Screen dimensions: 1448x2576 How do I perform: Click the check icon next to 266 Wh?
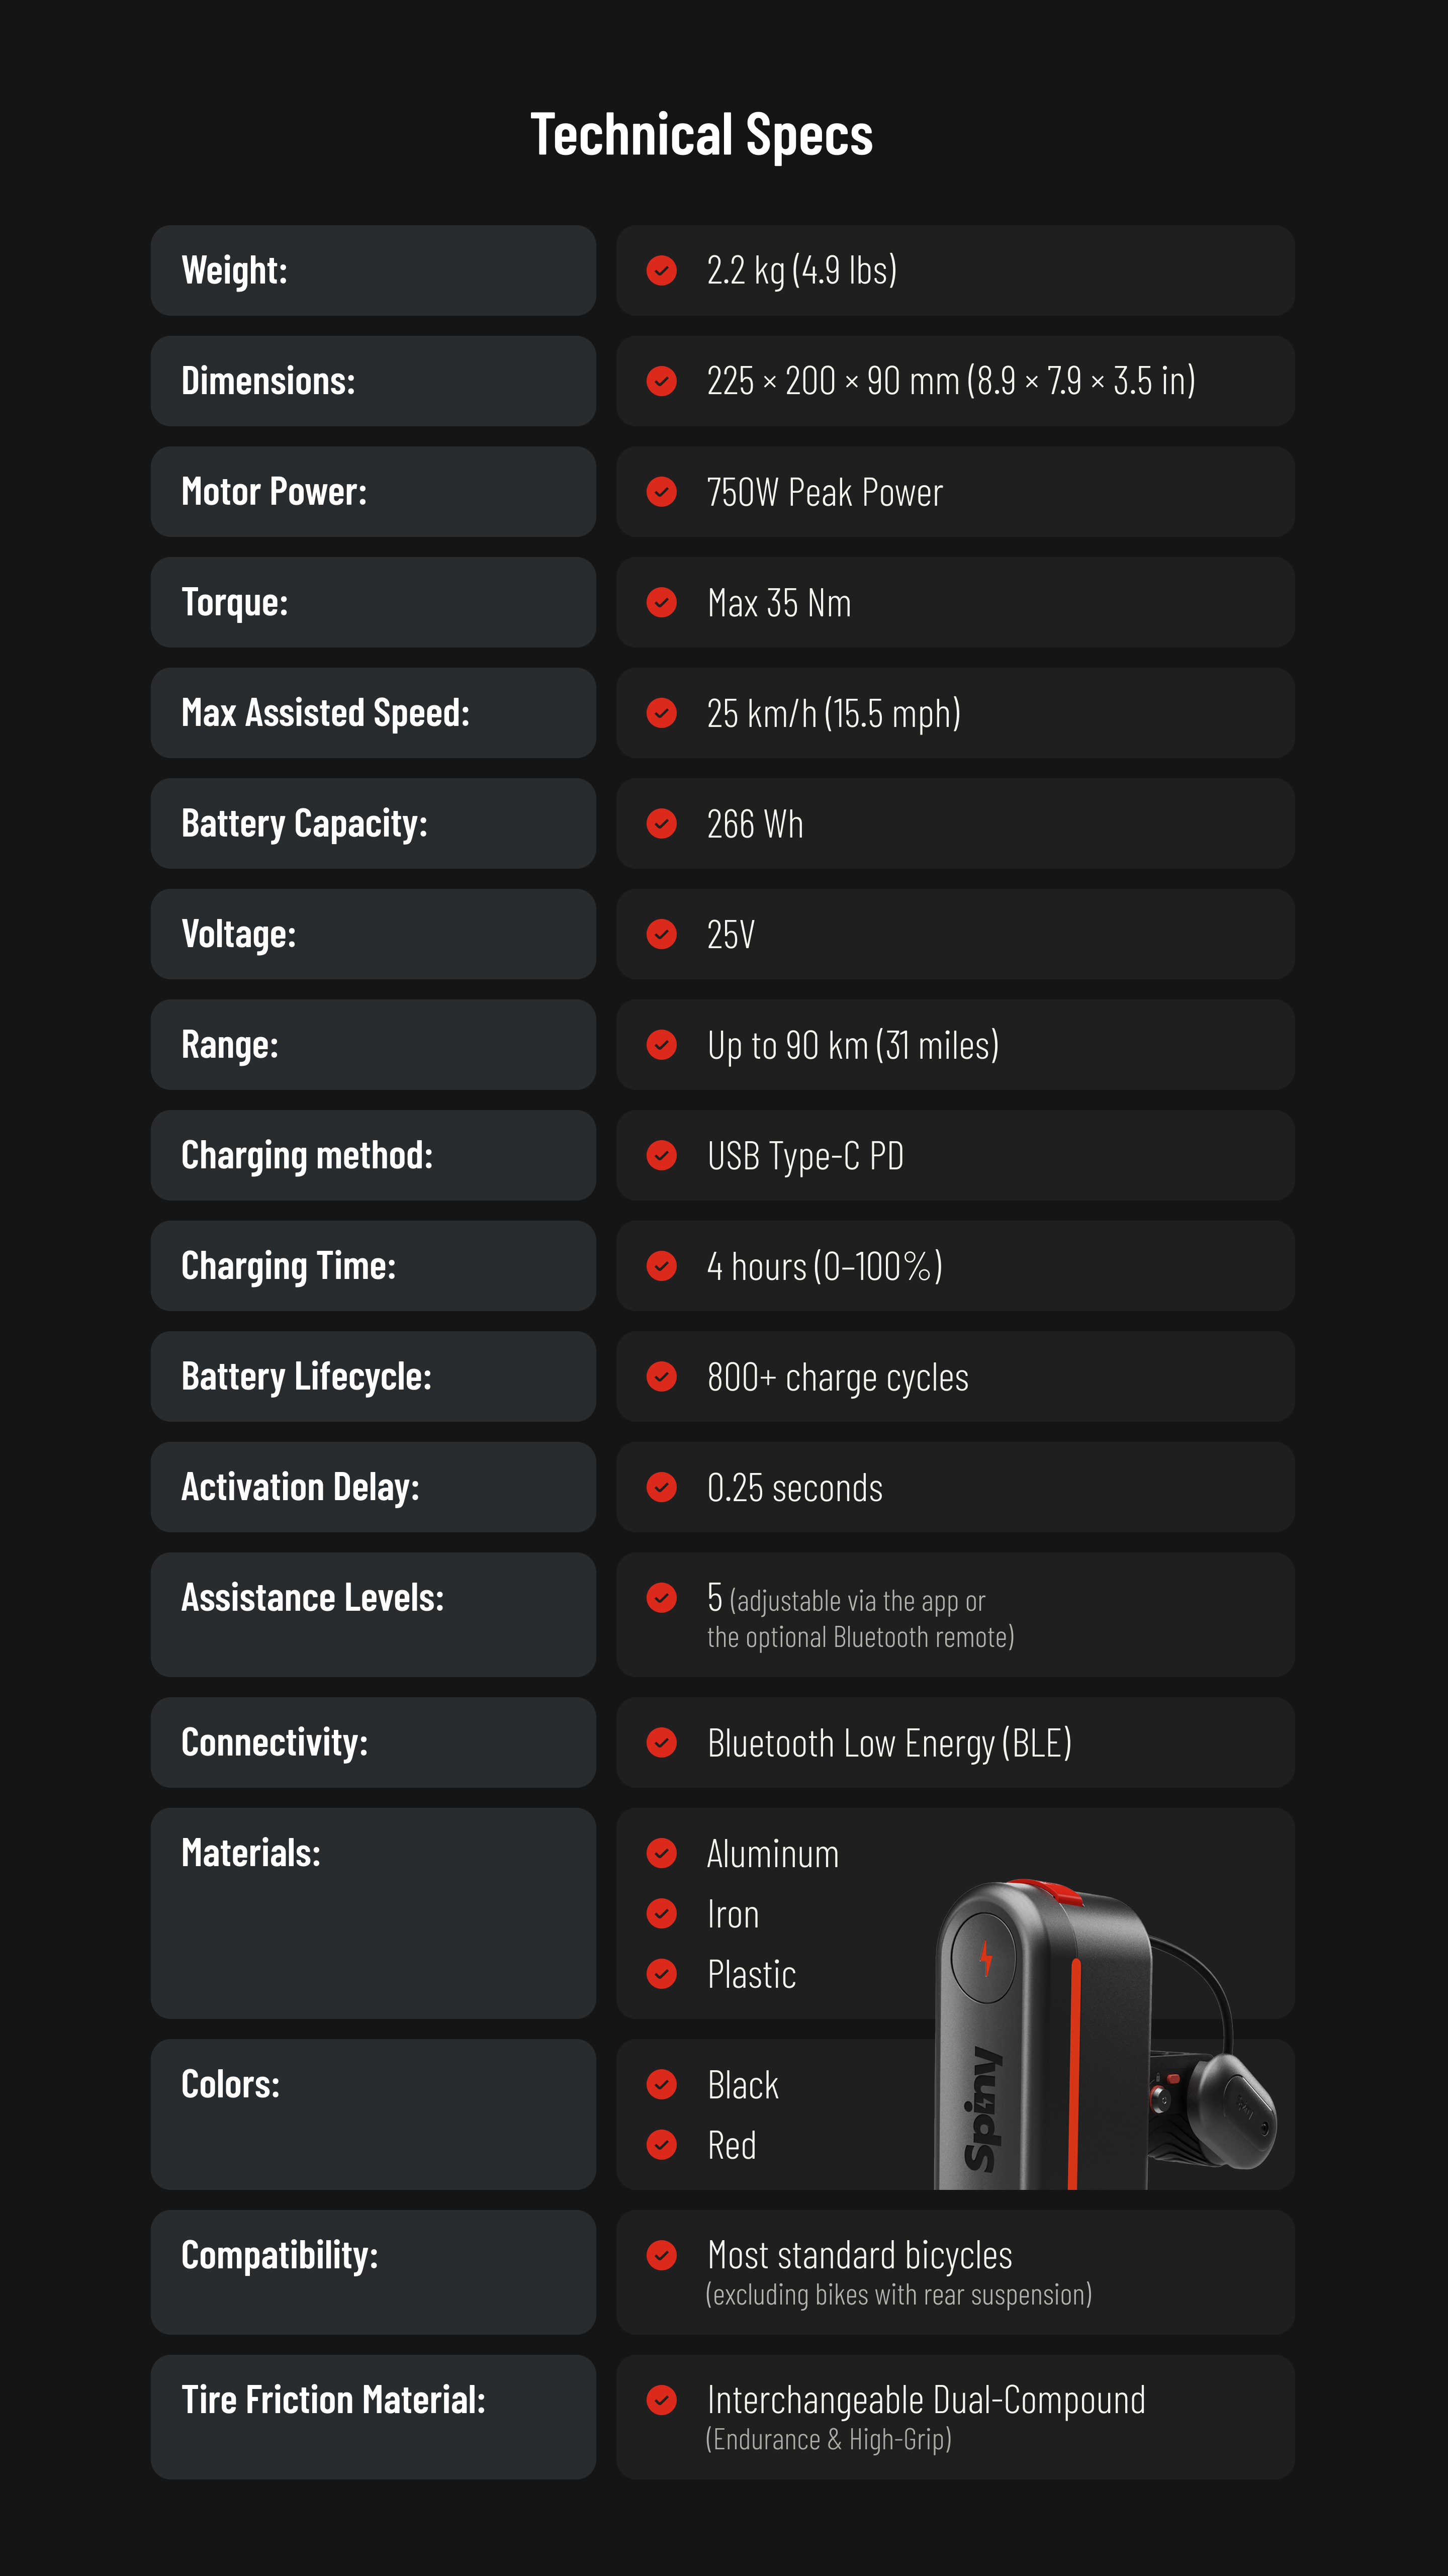pyautogui.click(x=661, y=824)
